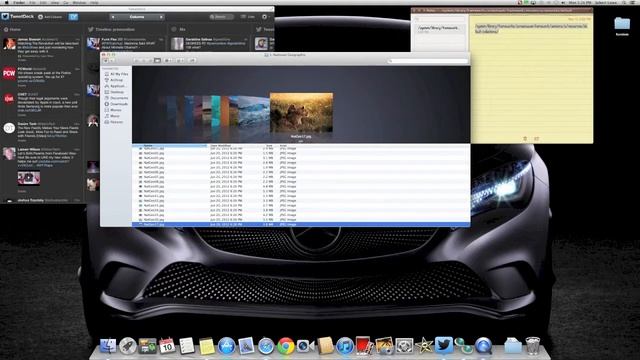Select the blue folder on the desktop
The height and width of the screenshot is (360, 640).
622,24
